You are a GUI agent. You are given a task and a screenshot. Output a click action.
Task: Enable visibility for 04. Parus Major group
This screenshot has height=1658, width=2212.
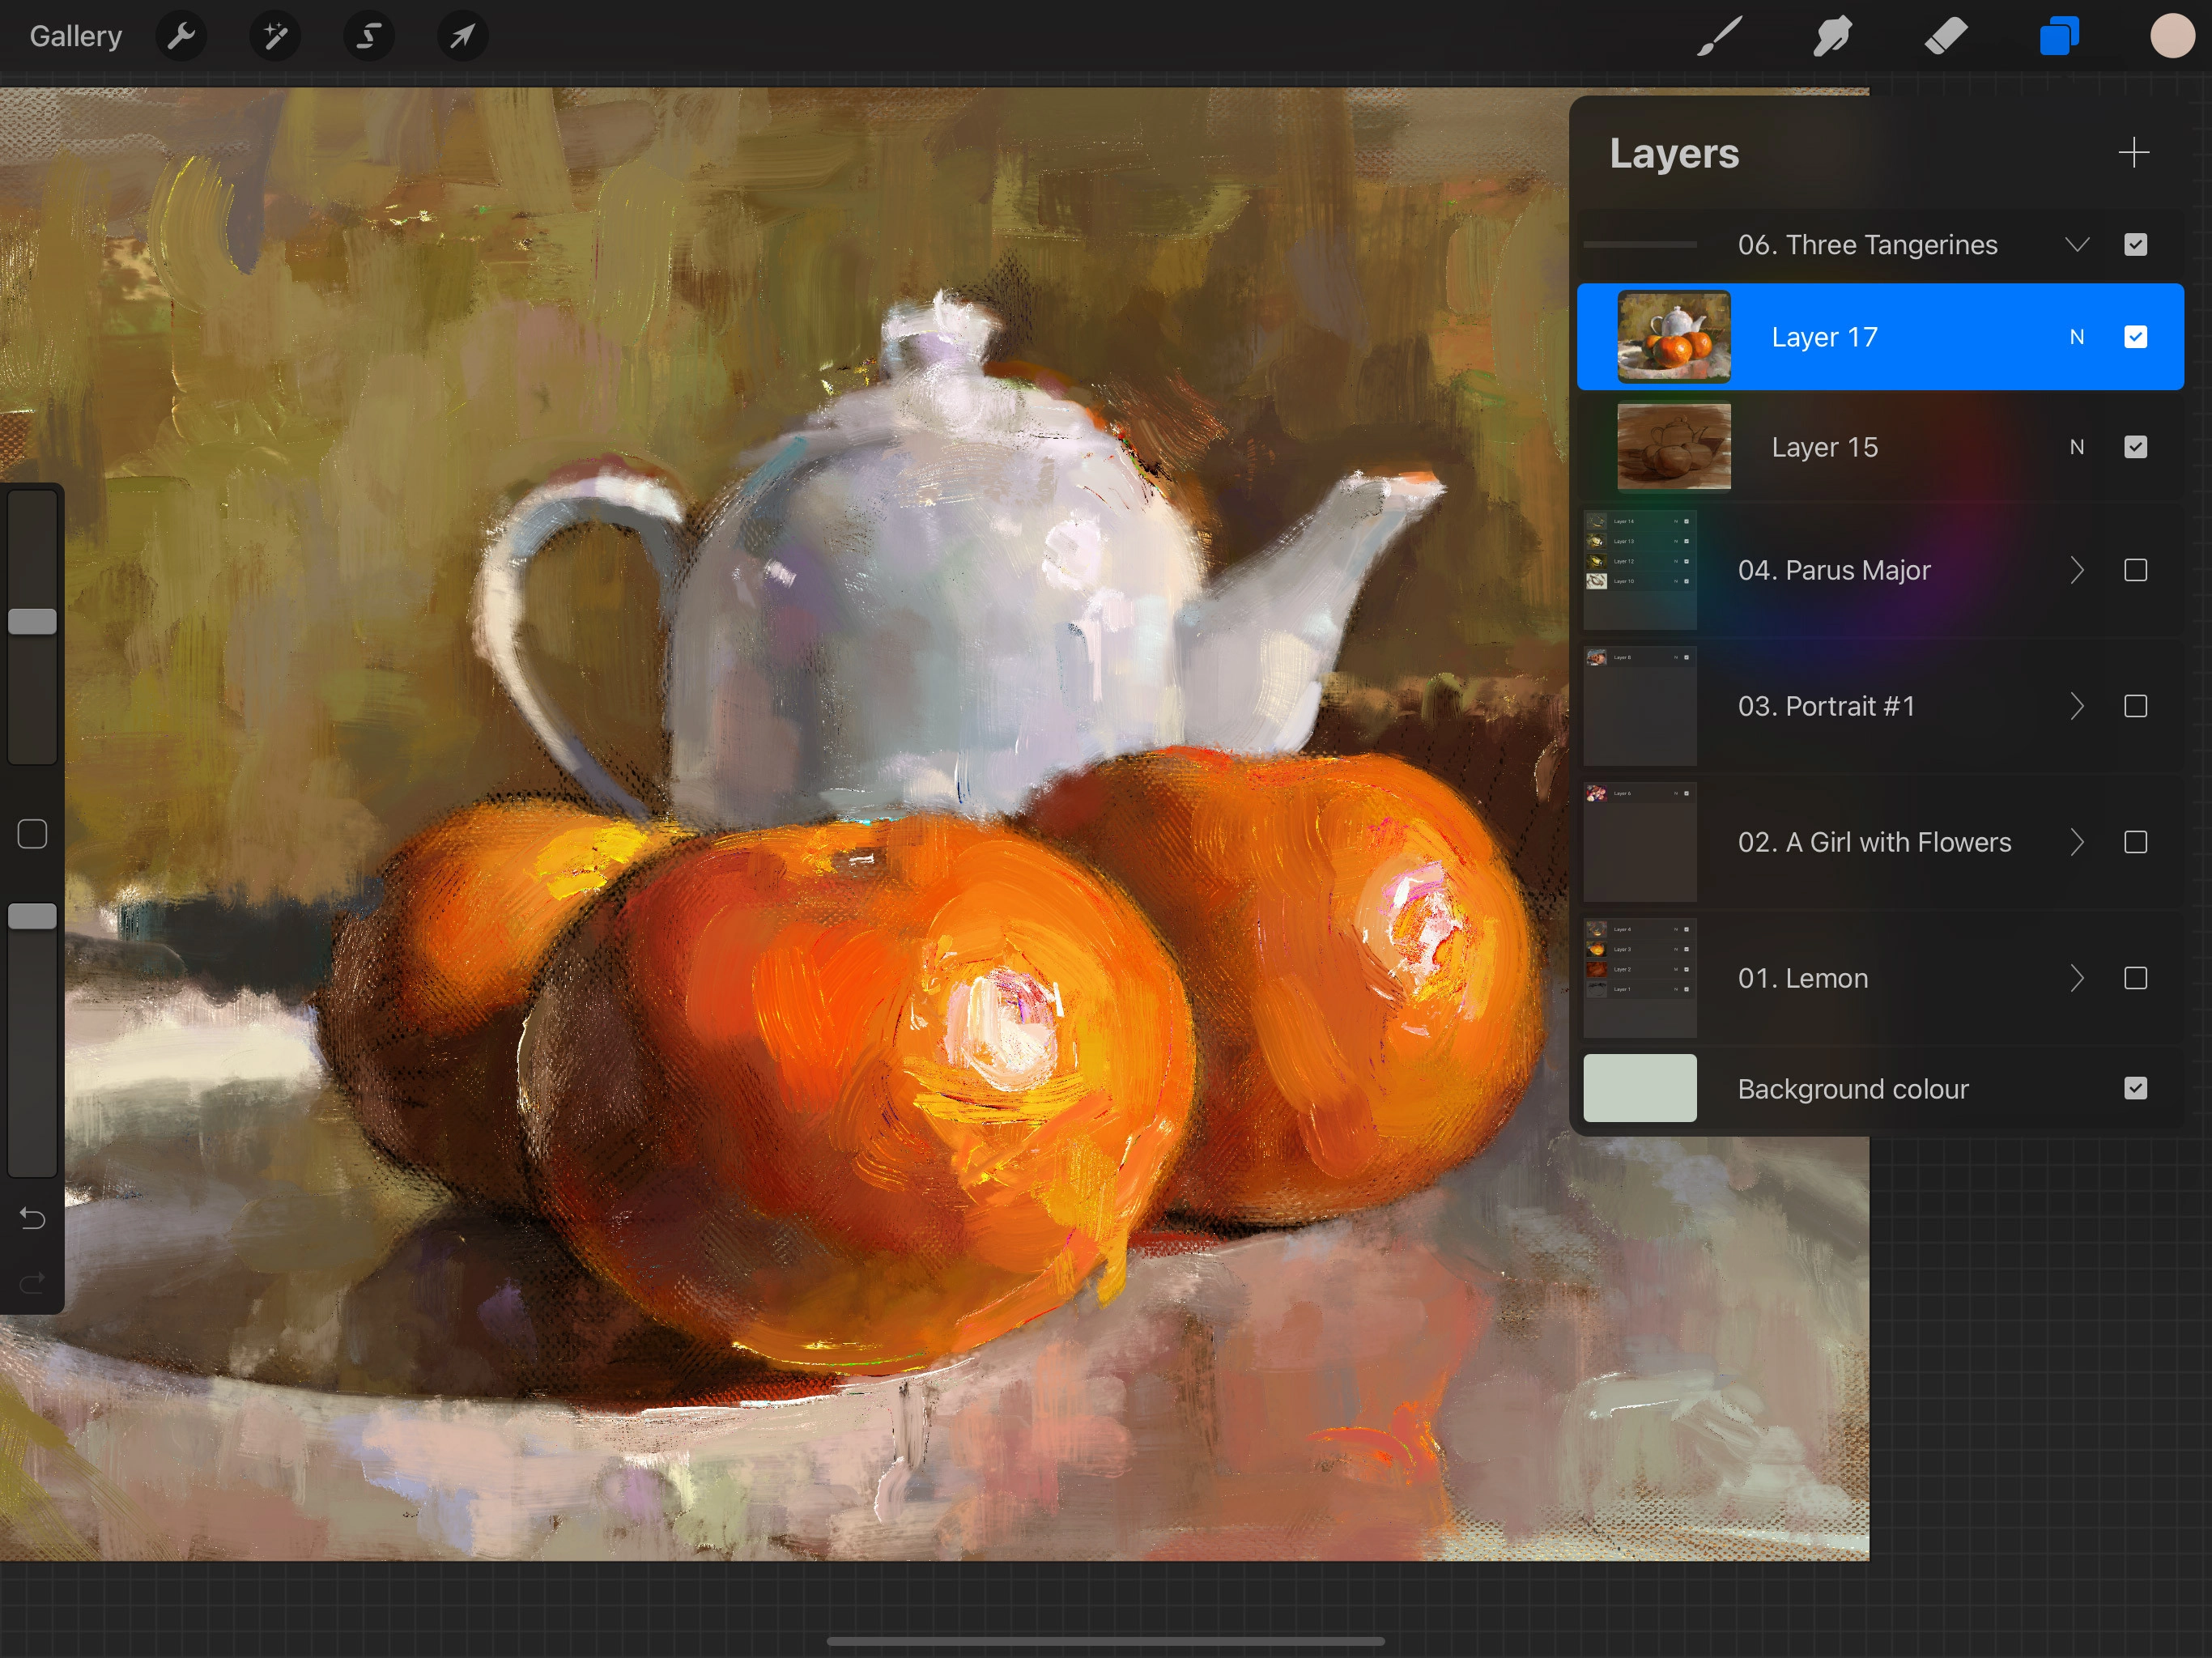point(2135,570)
